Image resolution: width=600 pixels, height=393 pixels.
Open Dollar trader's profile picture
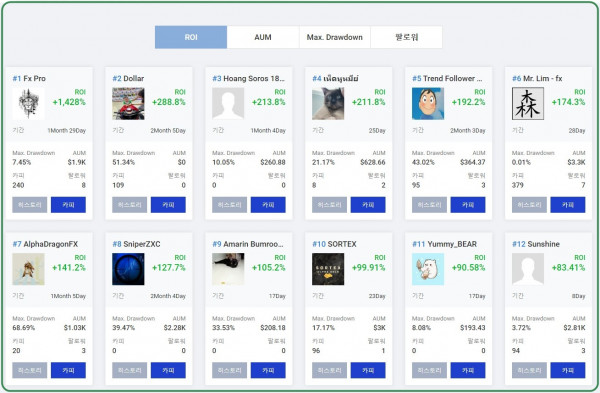click(128, 104)
